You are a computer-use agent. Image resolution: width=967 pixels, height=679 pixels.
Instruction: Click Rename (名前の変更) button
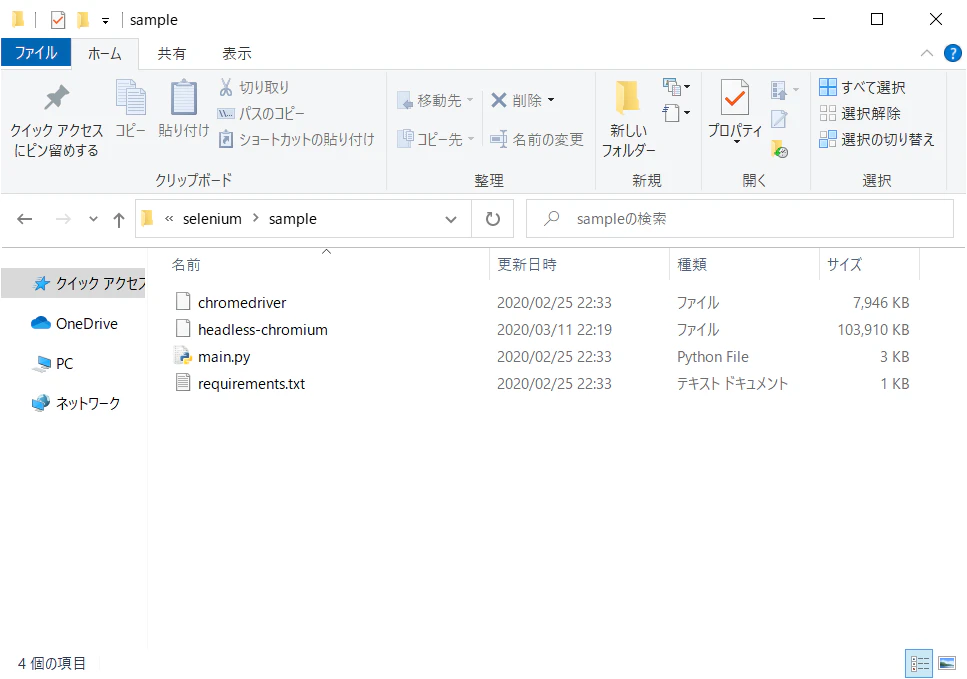click(537, 139)
